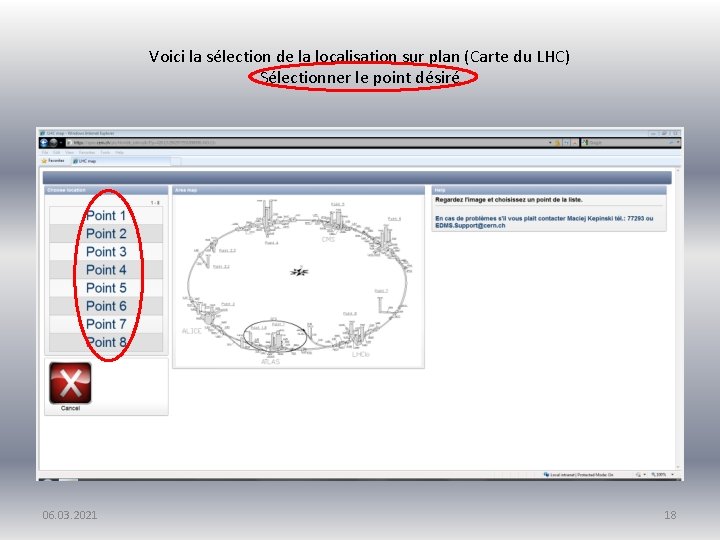Choose Point 4 from the list

pos(106,270)
